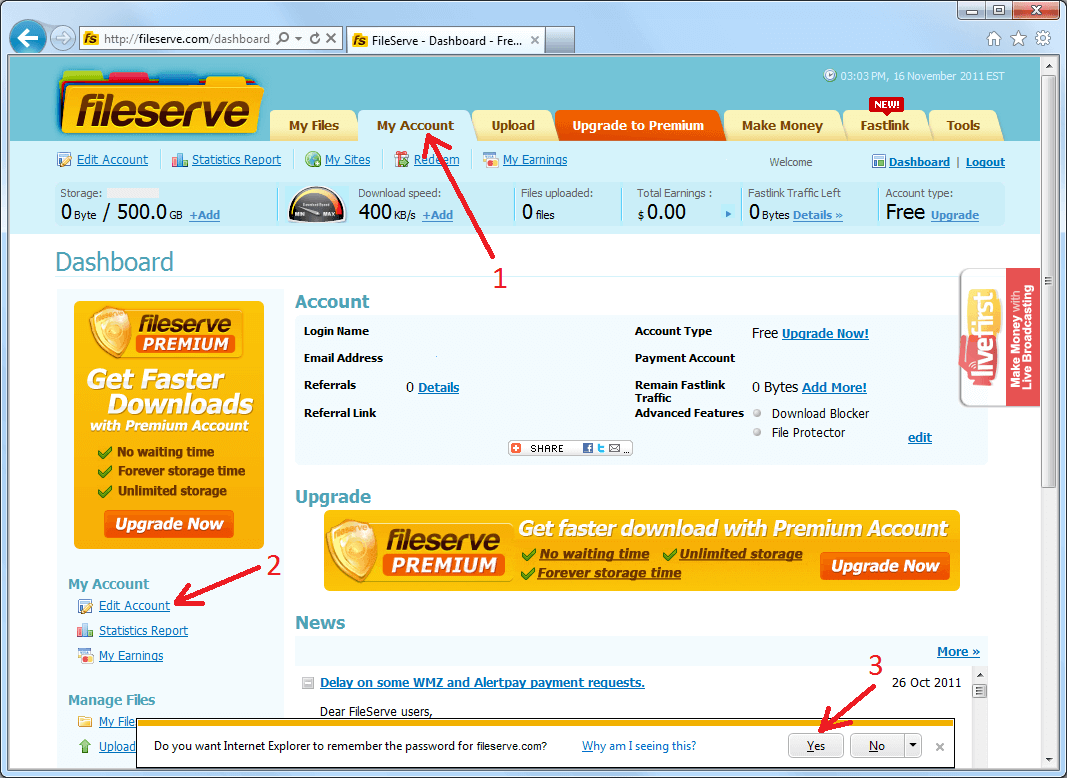Open the Make Money tab
This screenshot has height=778, width=1067.
(783, 125)
